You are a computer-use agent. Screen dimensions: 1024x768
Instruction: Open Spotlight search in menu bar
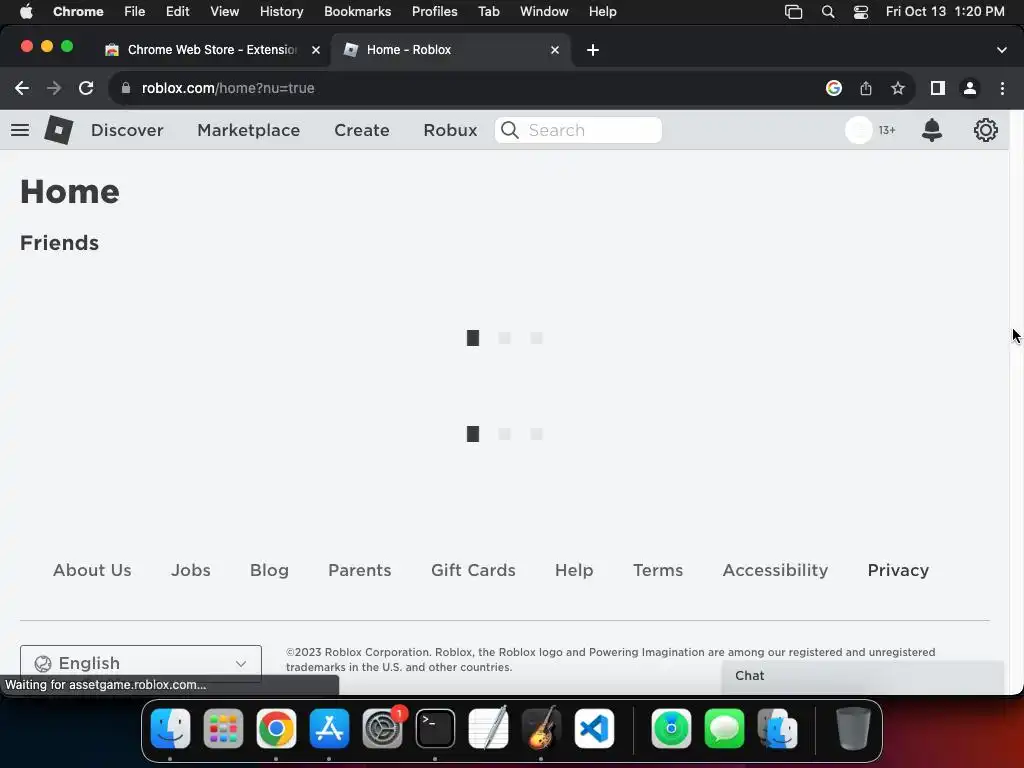(827, 12)
